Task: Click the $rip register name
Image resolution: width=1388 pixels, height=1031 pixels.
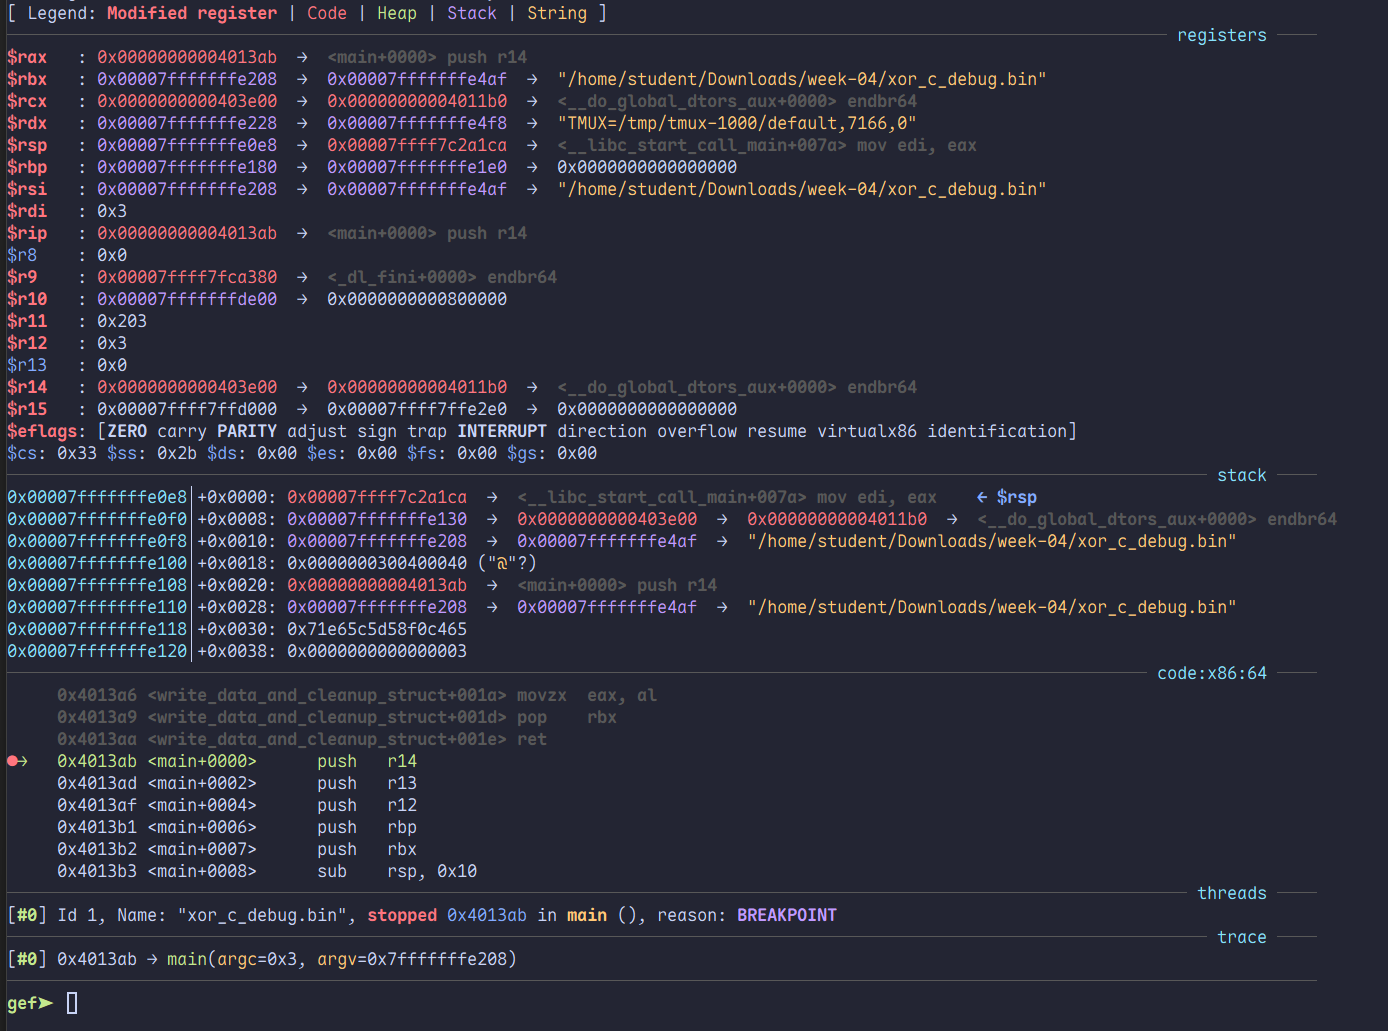Action: (27, 233)
